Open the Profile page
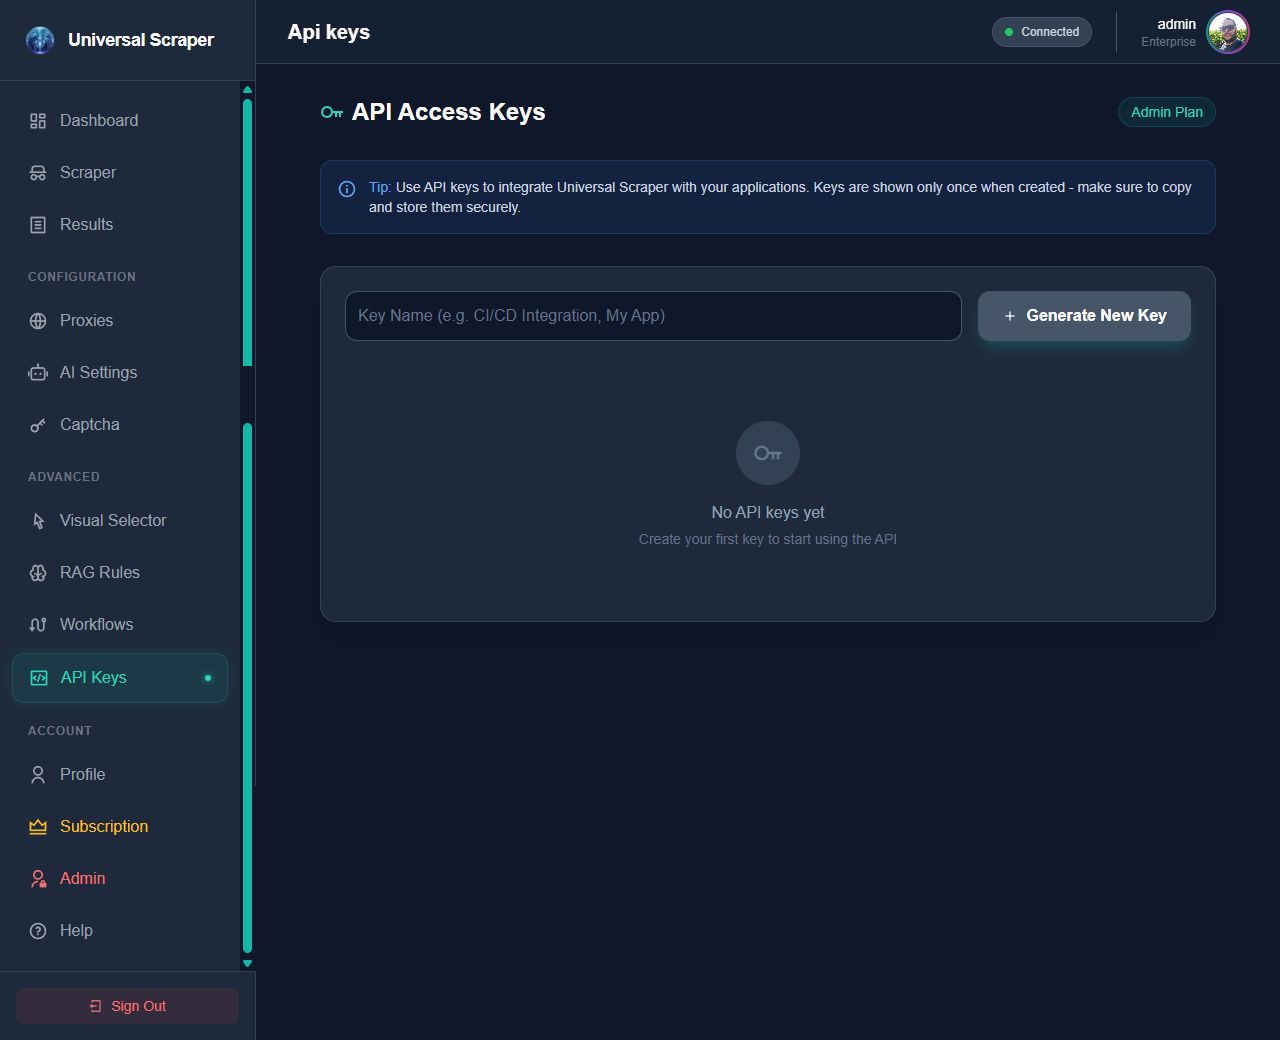1280x1040 pixels. click(x=120, y=775)
